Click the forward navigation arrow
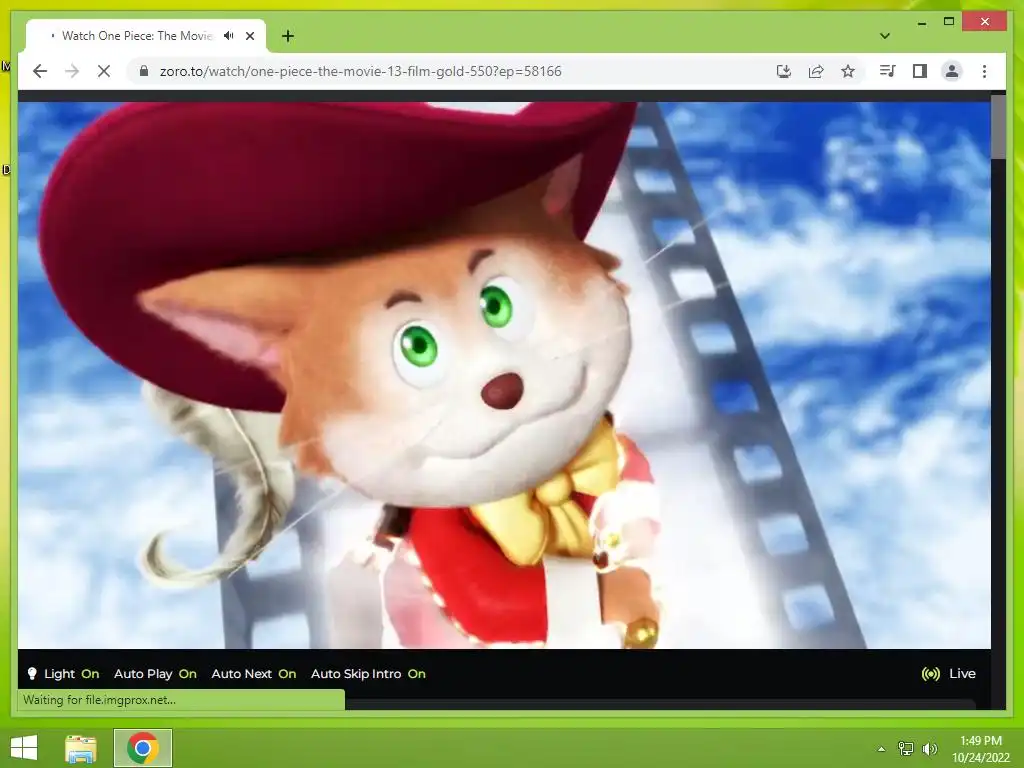Viewport: 1024px width, 768px height. pyautogui.click(x=72, y=71)
